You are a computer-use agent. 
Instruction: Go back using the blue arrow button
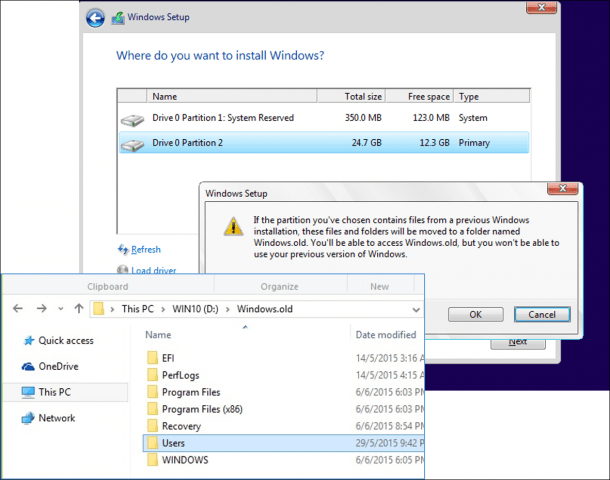pos(95,18)
